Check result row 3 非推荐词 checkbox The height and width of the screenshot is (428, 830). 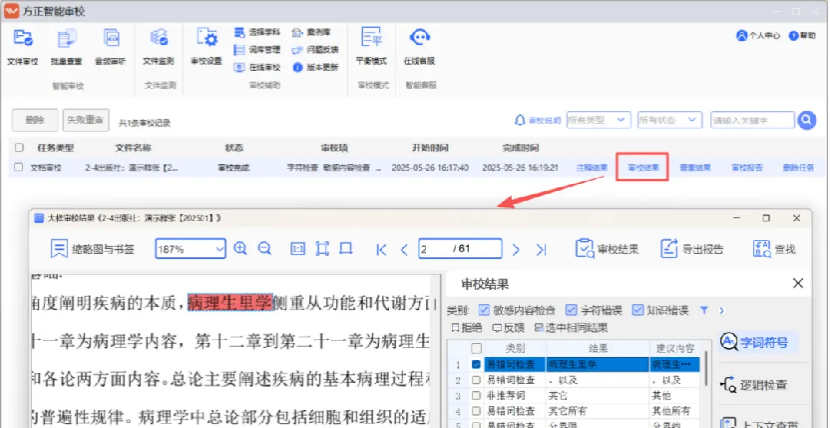[476, 395]
